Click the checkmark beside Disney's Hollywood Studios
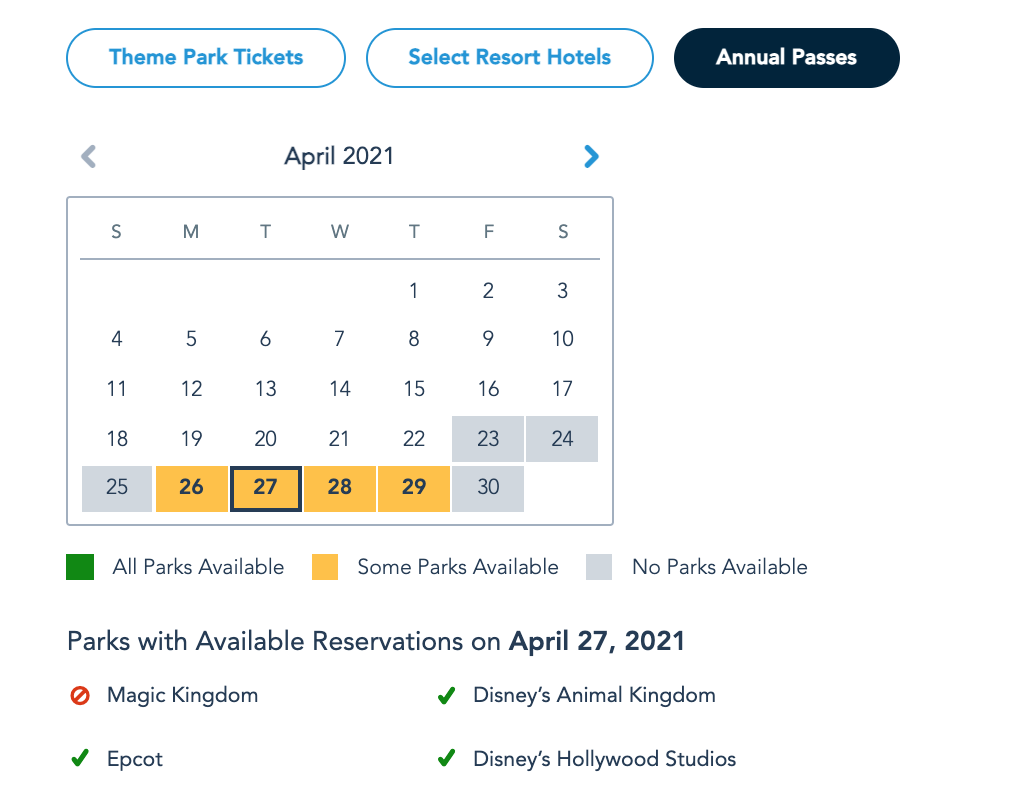 [x=446, y=759]
